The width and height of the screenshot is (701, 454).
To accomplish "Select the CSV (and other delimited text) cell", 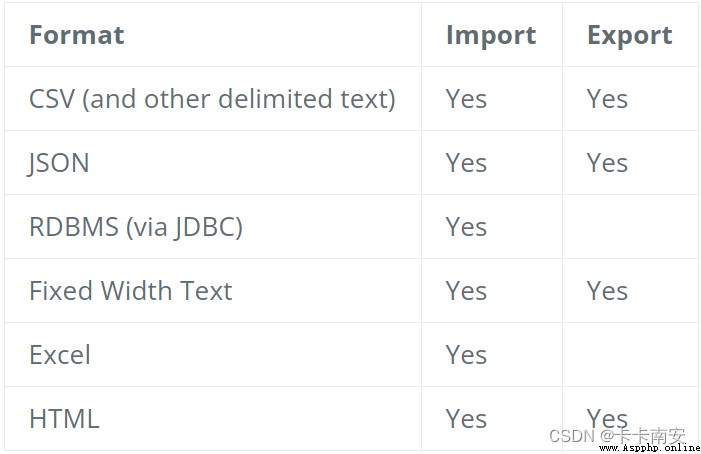I will click(212, 99).
